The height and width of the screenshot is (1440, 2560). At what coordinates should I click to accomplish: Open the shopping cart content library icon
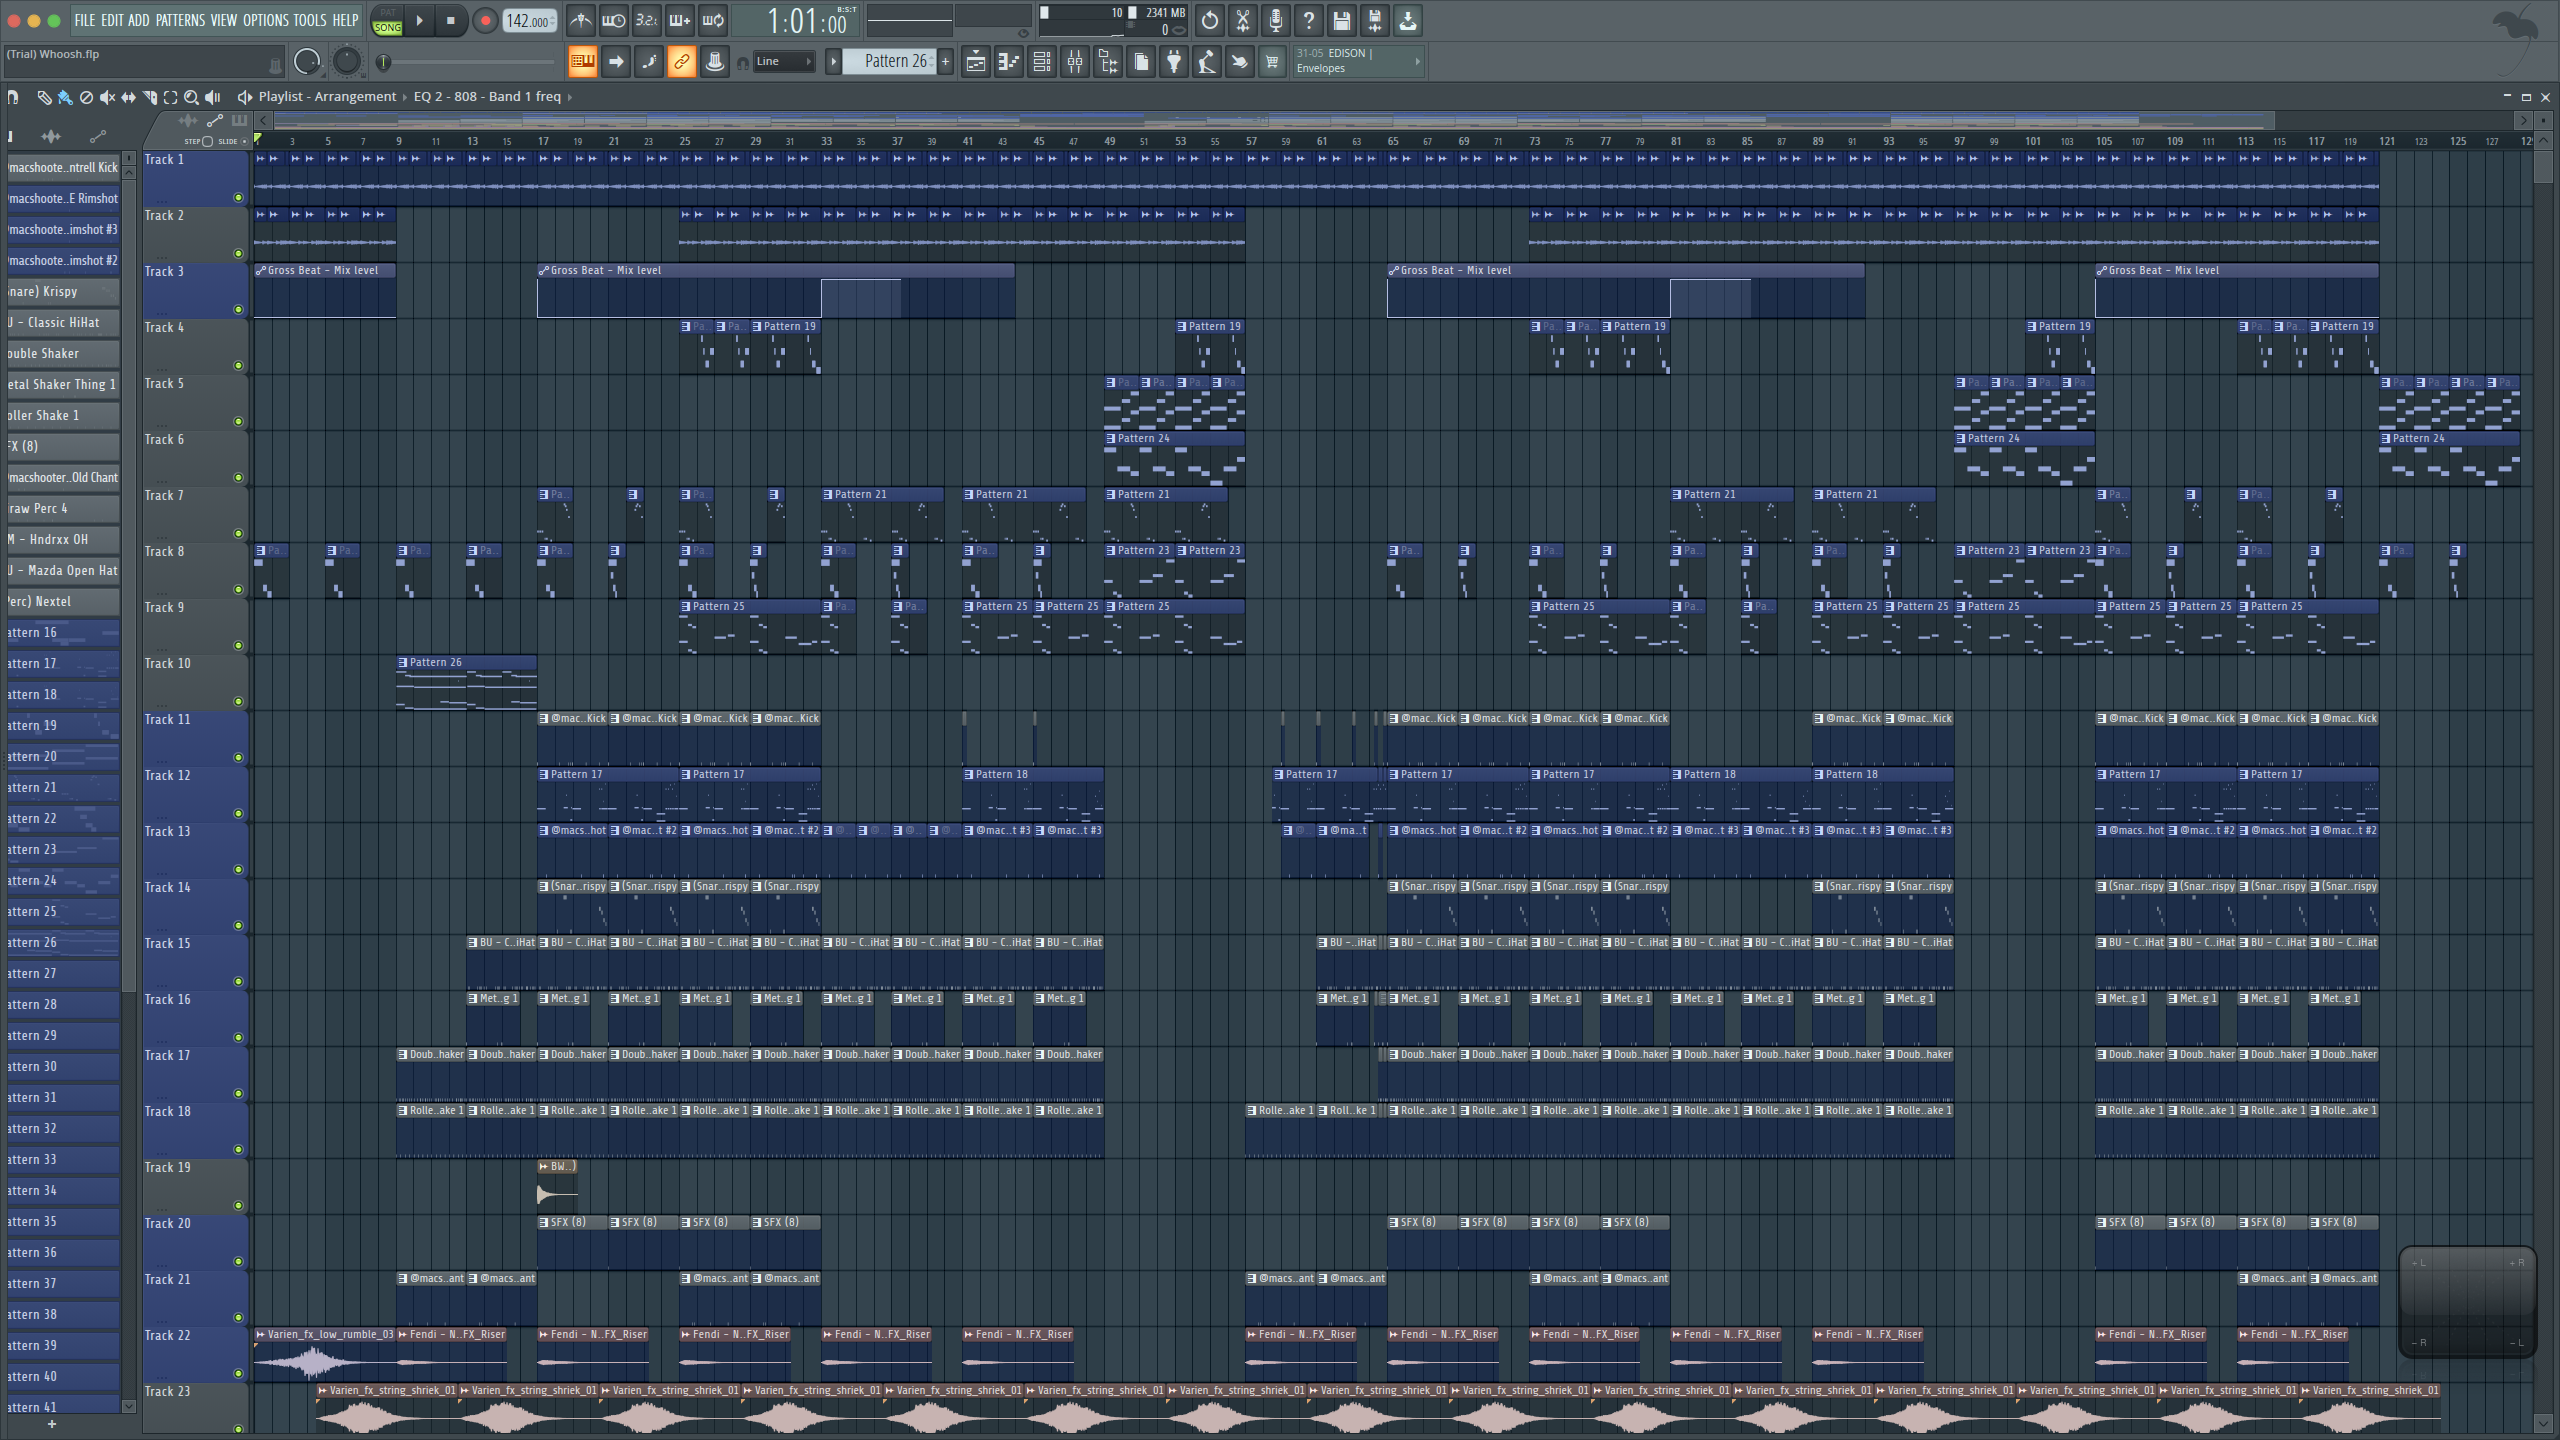[x=1272, y=62]
